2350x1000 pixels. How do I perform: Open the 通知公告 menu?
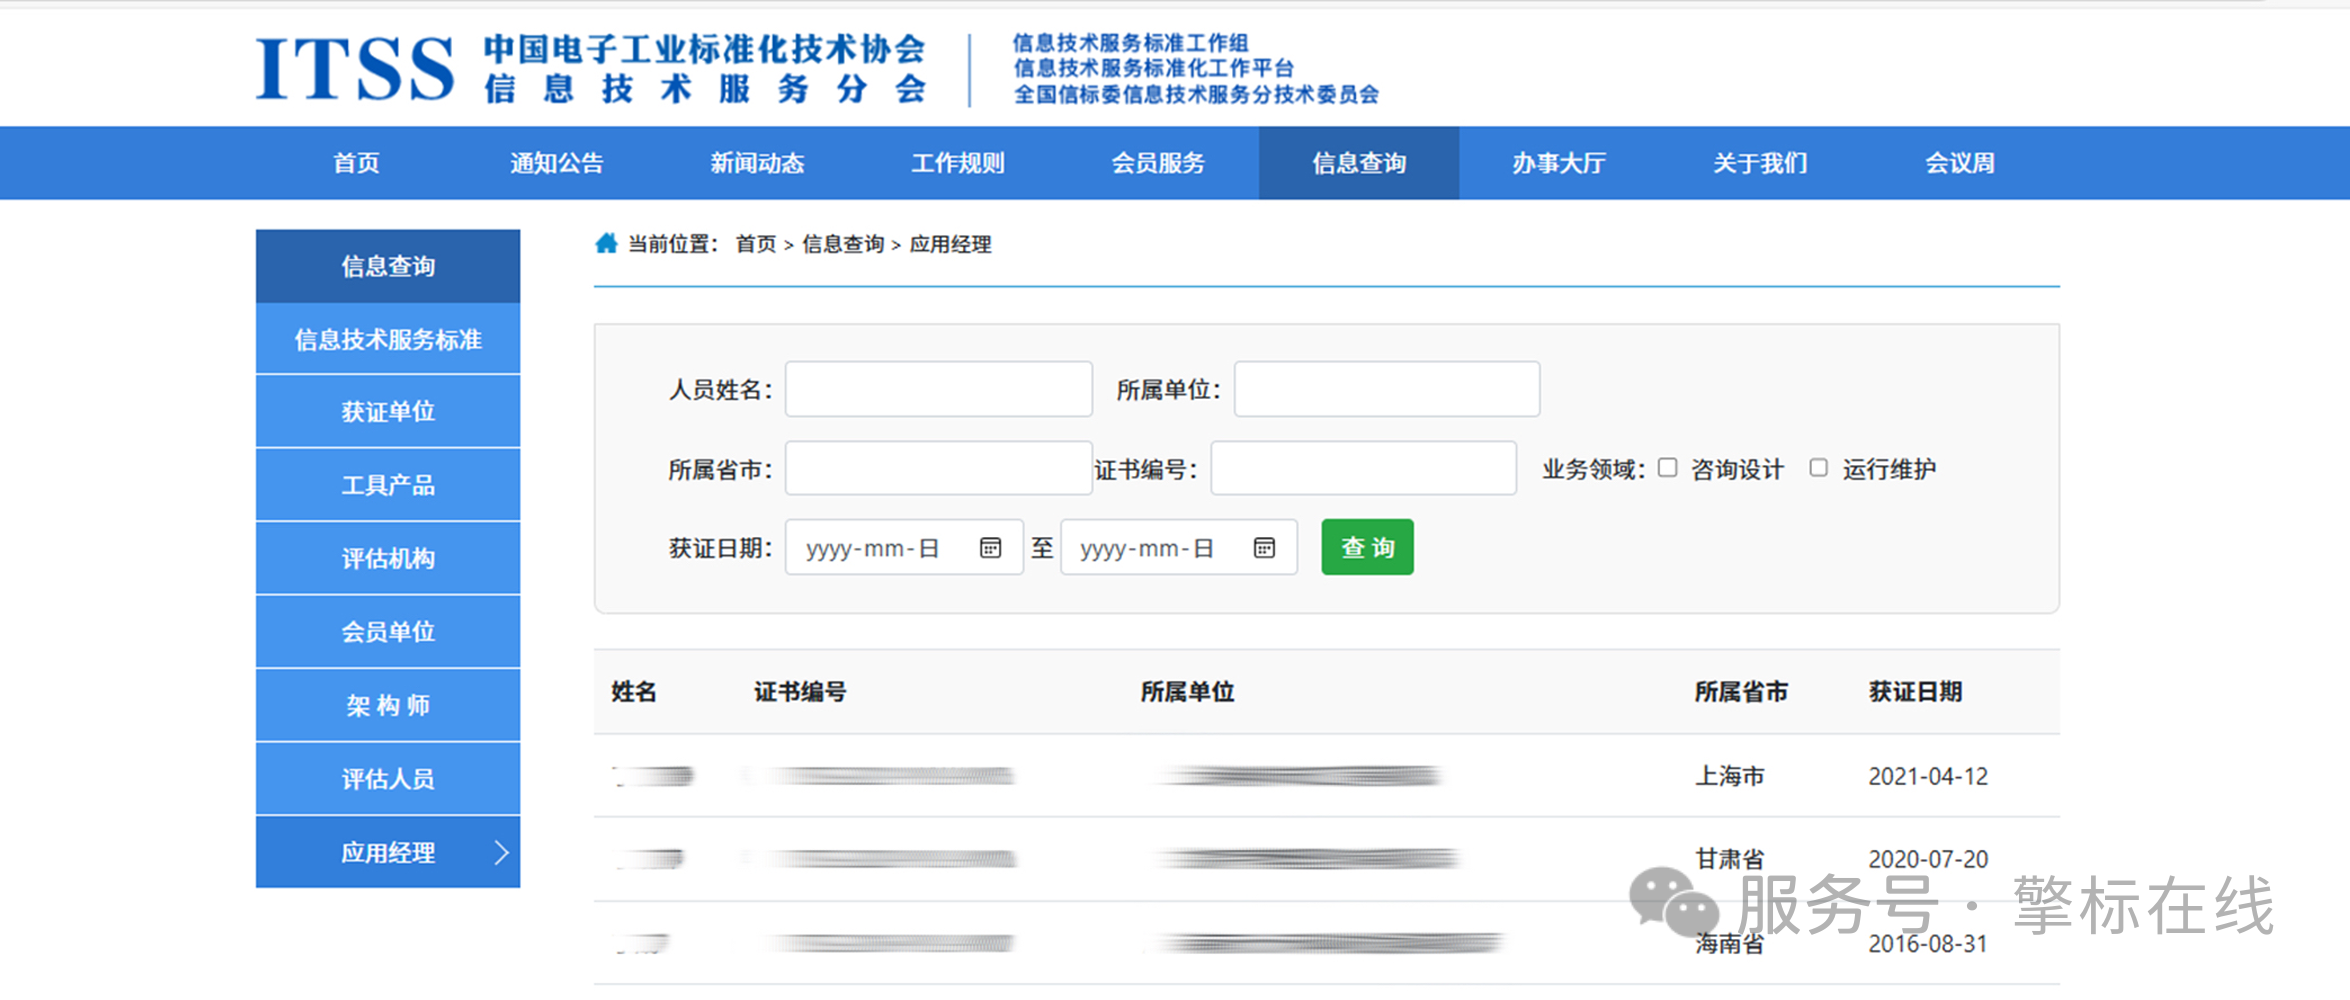coord(556,162)
